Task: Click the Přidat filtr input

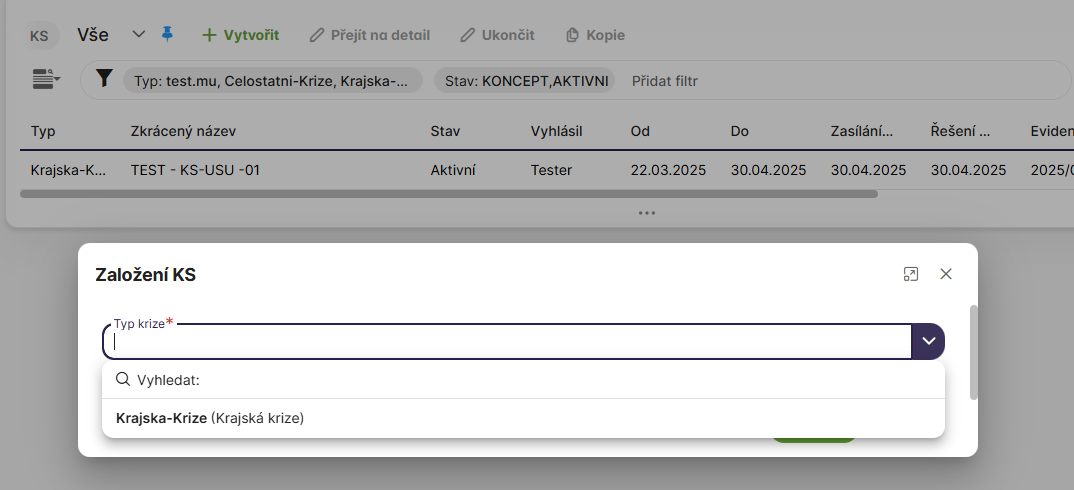Action: 665,81
